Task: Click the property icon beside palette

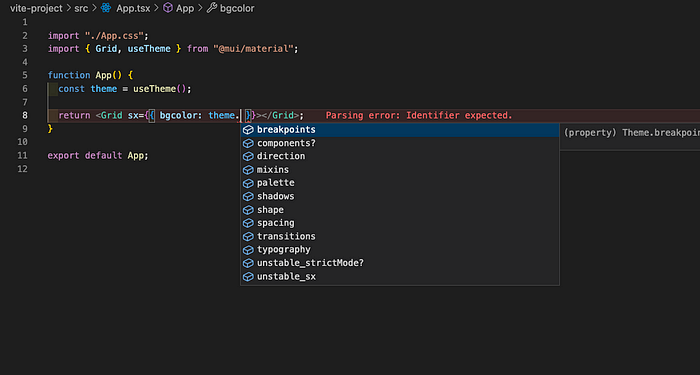Action: [248, 183]
